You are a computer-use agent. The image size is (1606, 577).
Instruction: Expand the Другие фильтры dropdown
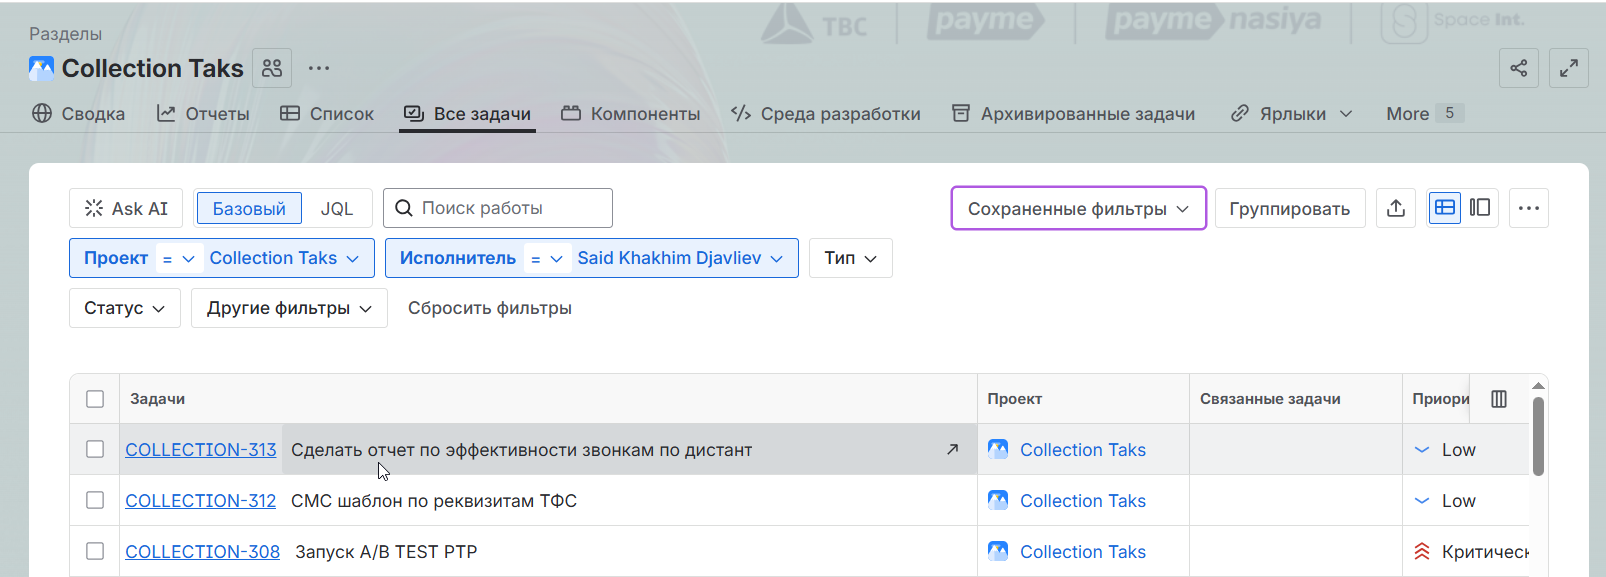pos(289,308)
